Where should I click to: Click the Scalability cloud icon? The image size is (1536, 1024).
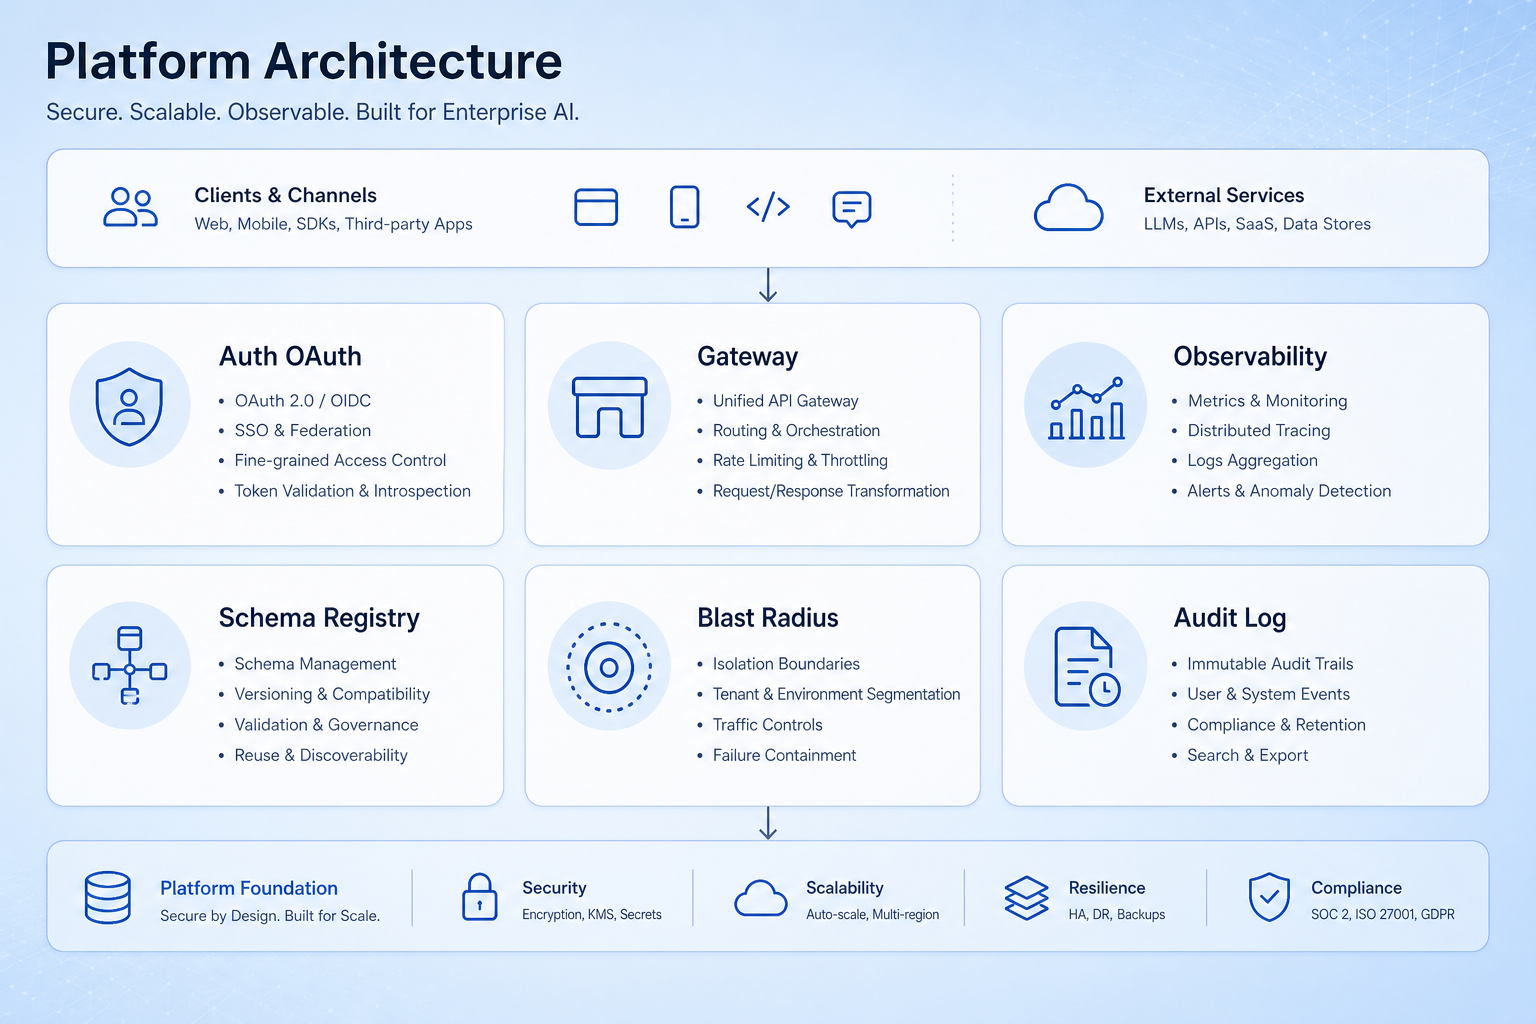point(761,898)
